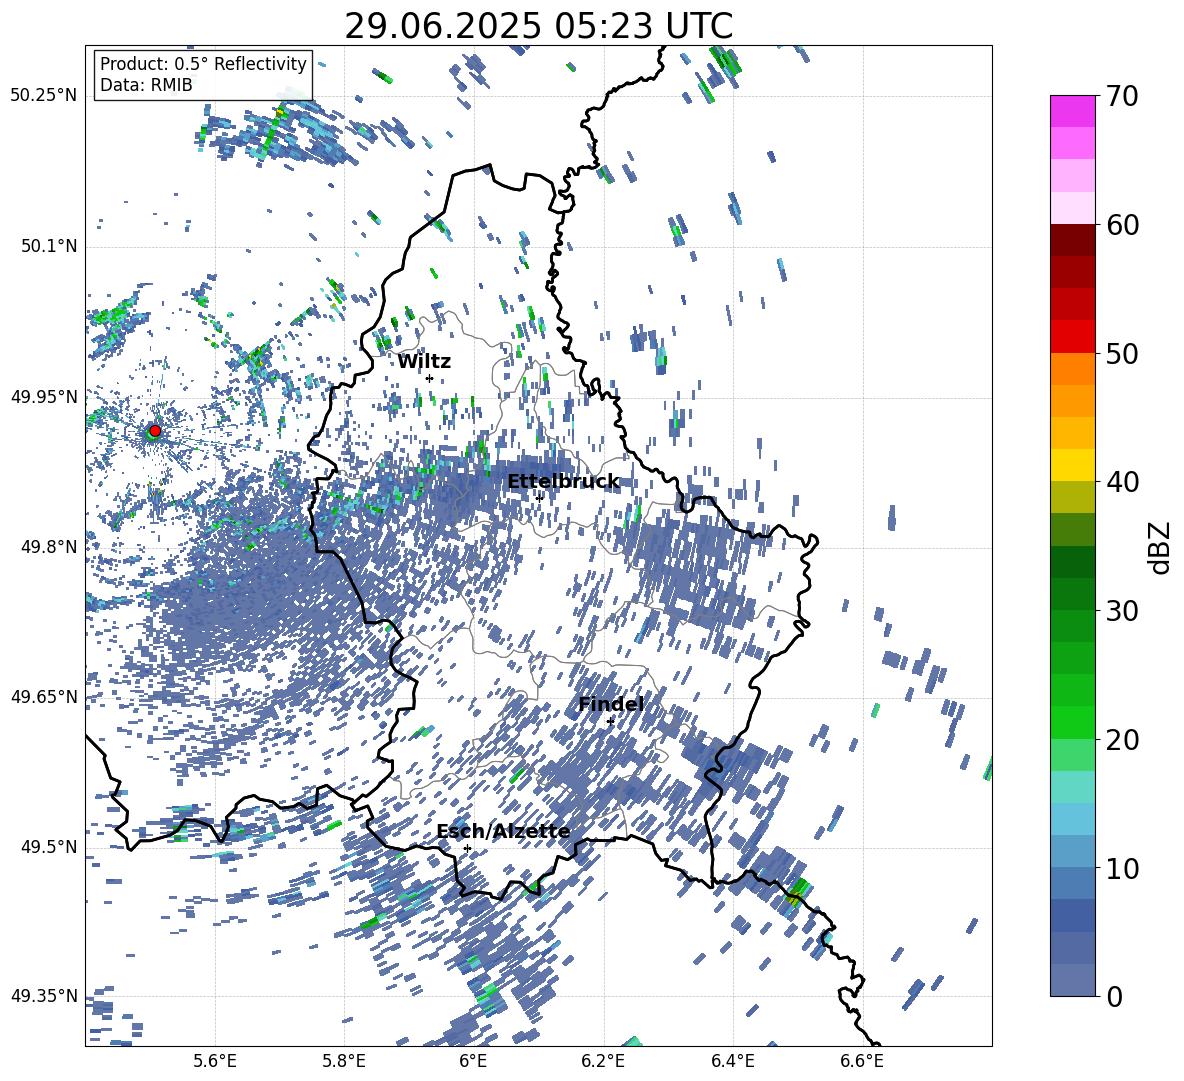Click the 49.35°N latitude label
This screenshot has width=1184, height=1081.
(x=44, y=996)
